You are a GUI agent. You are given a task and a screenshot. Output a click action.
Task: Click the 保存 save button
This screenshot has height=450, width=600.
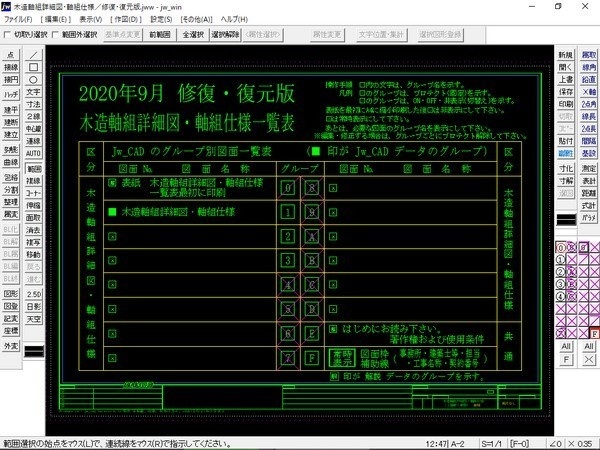(566, 92)
